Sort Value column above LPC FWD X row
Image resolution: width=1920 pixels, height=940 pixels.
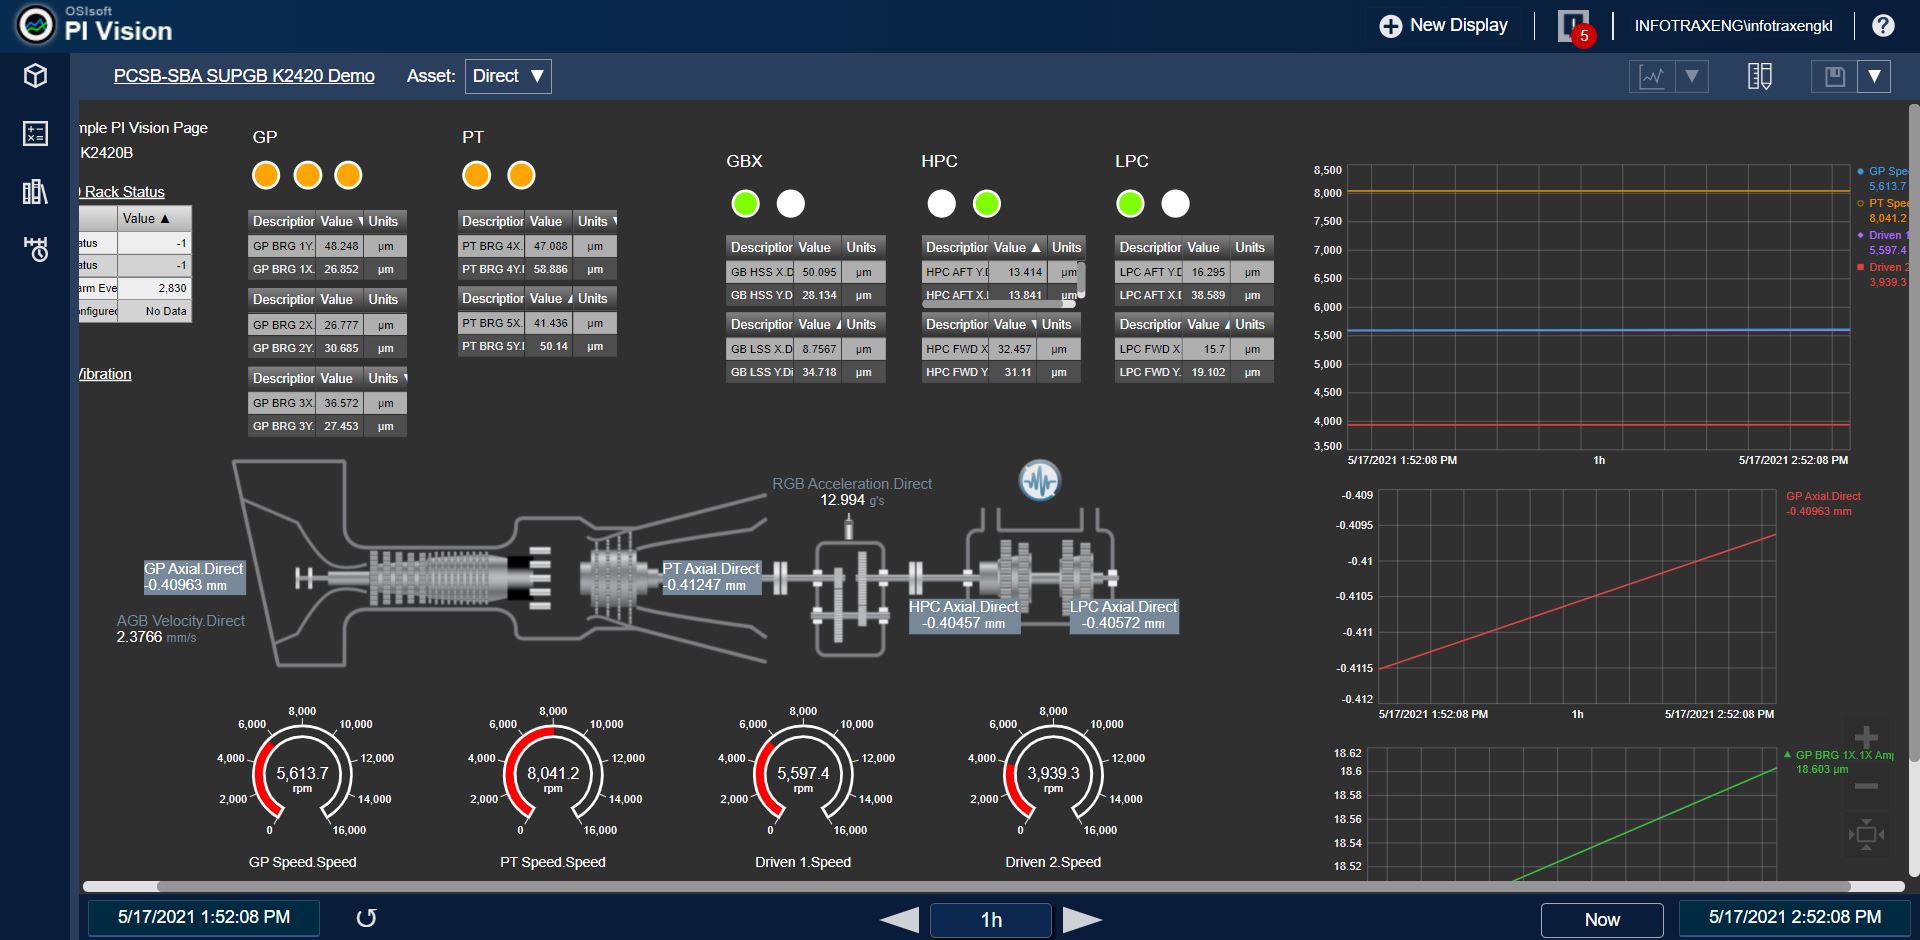coord(1208,324)
